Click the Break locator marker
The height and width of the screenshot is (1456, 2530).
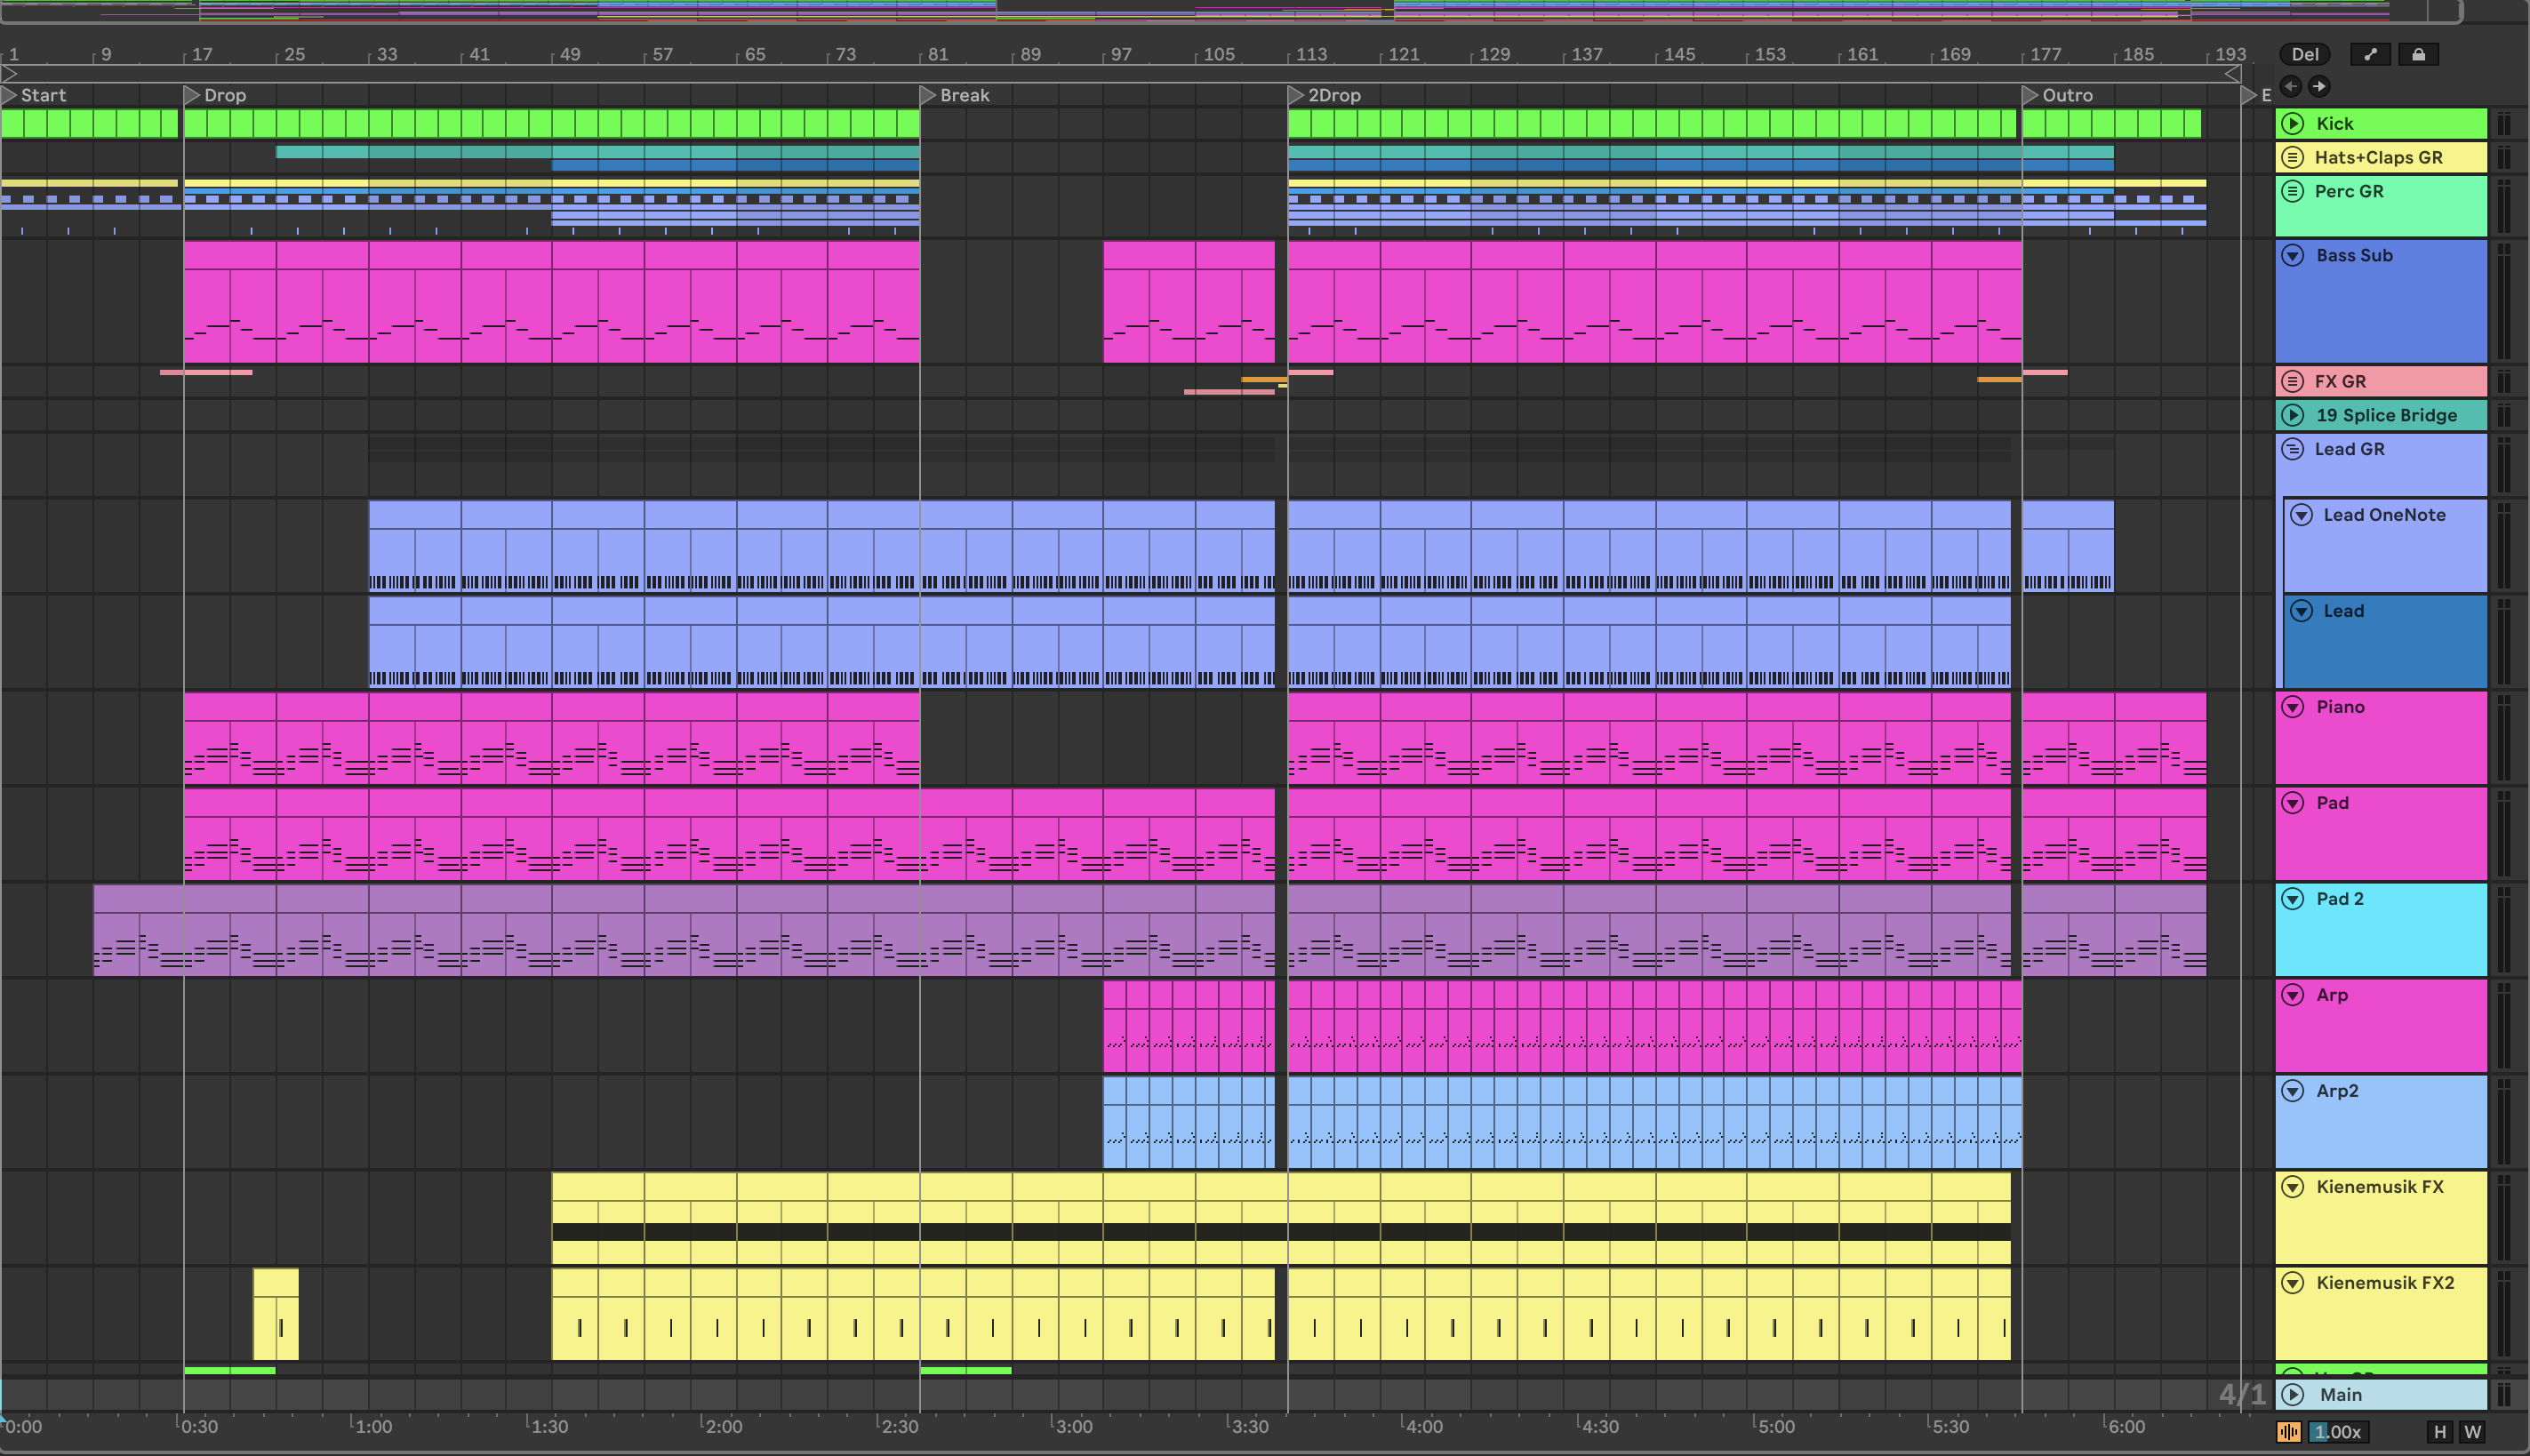928,95
